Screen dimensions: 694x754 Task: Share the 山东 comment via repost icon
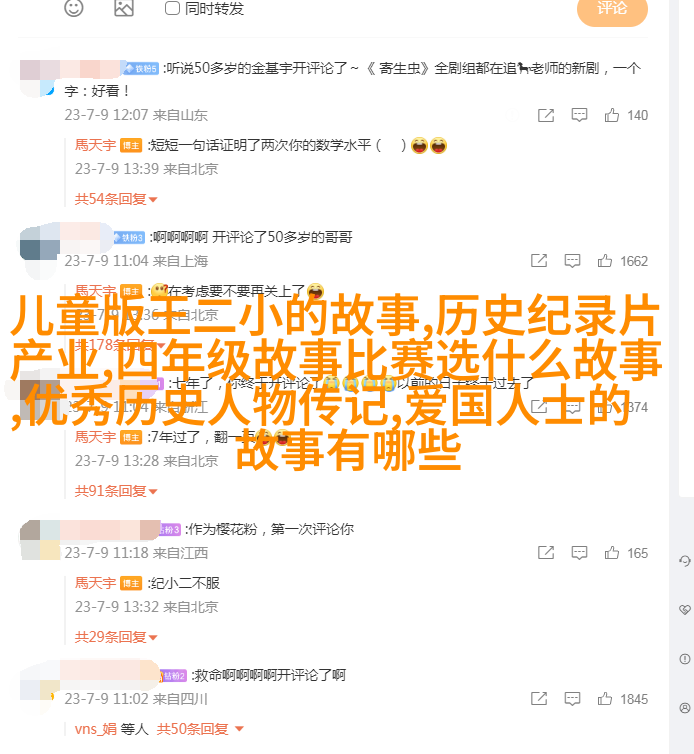pyautogui.click(x=546, y=115)
